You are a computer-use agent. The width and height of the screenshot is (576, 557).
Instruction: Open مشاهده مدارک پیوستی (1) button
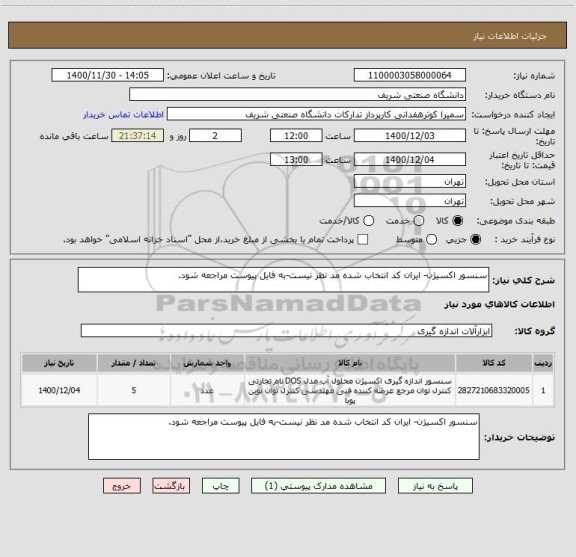318,486
